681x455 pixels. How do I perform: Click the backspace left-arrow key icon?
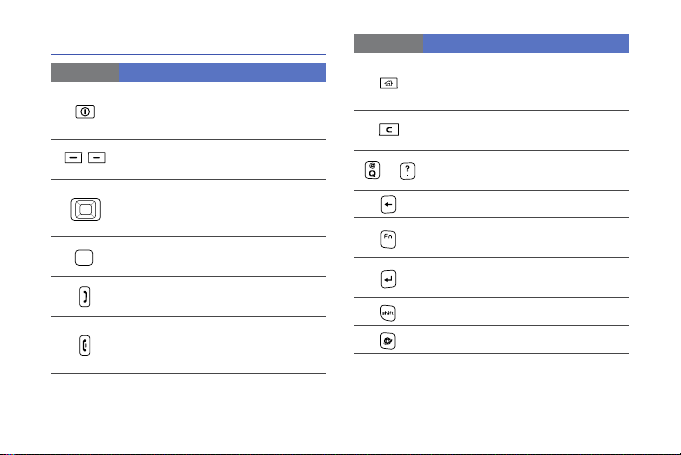coord(388,204)
